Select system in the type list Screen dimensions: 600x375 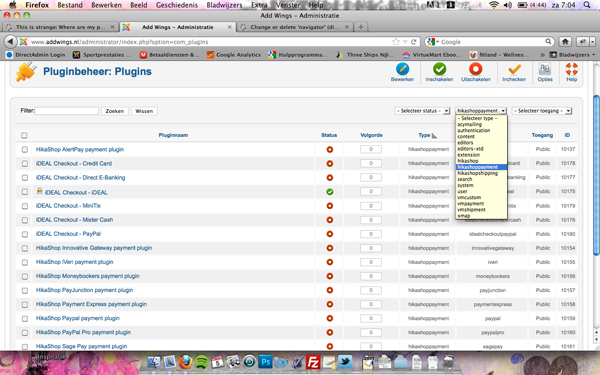(465, 186)
